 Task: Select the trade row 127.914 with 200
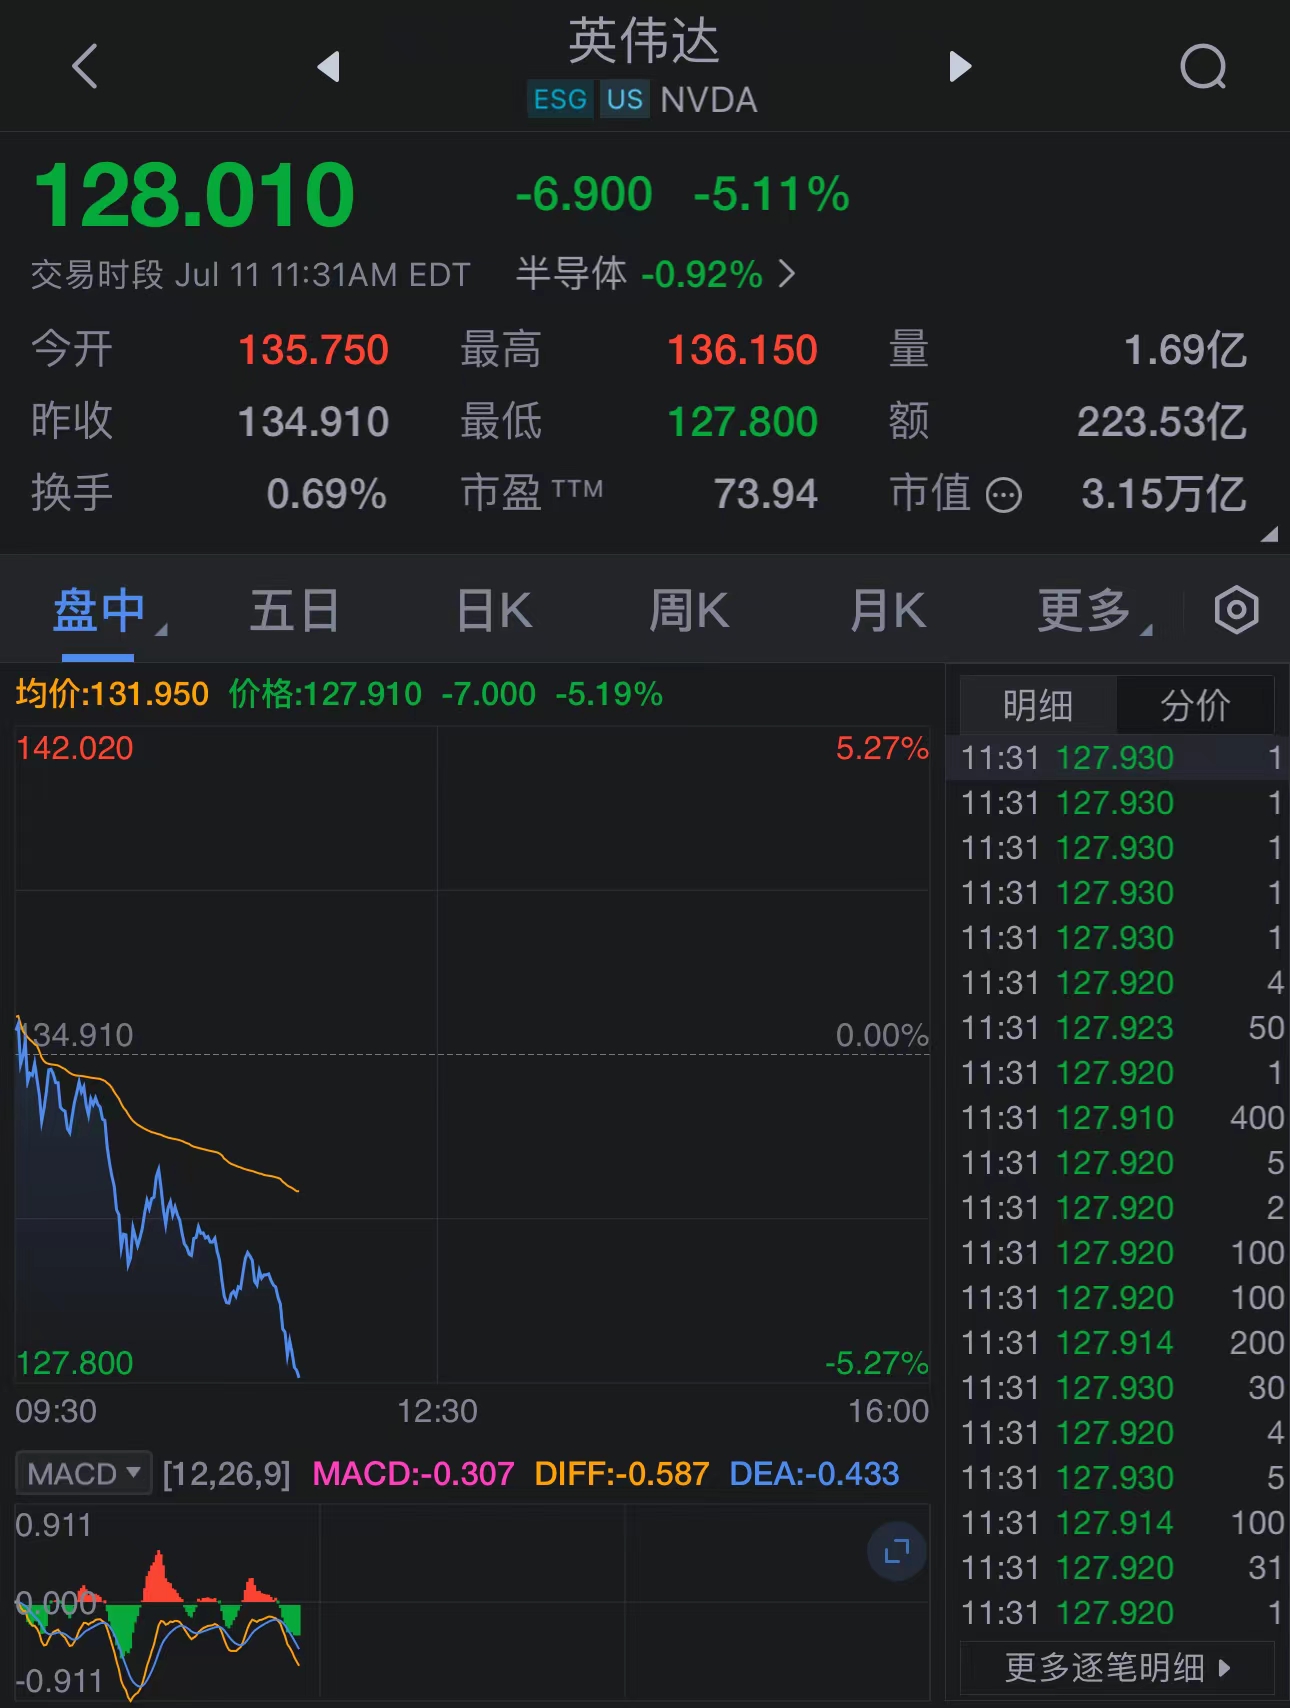coord(1117,1343)
